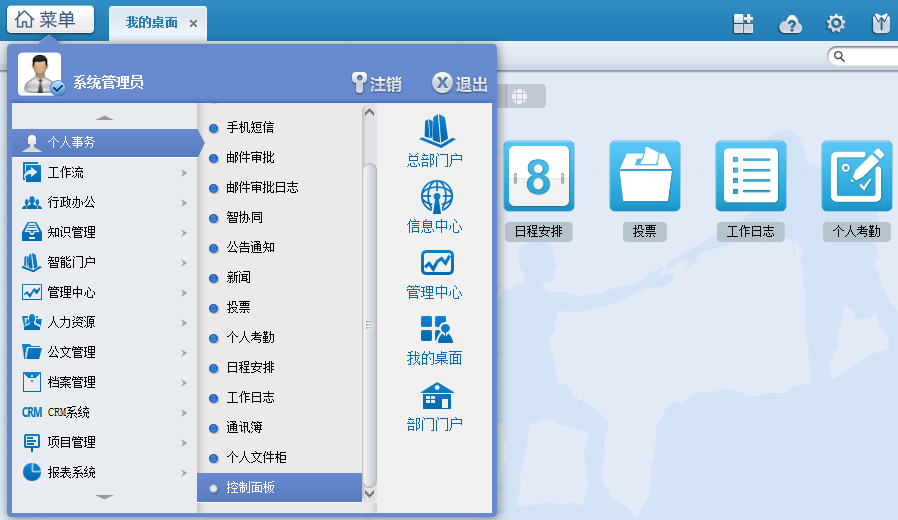Viewport: 898px width, 520px height.
Task: Select 邮件审批 from the submenu
Action: point(250,157)
